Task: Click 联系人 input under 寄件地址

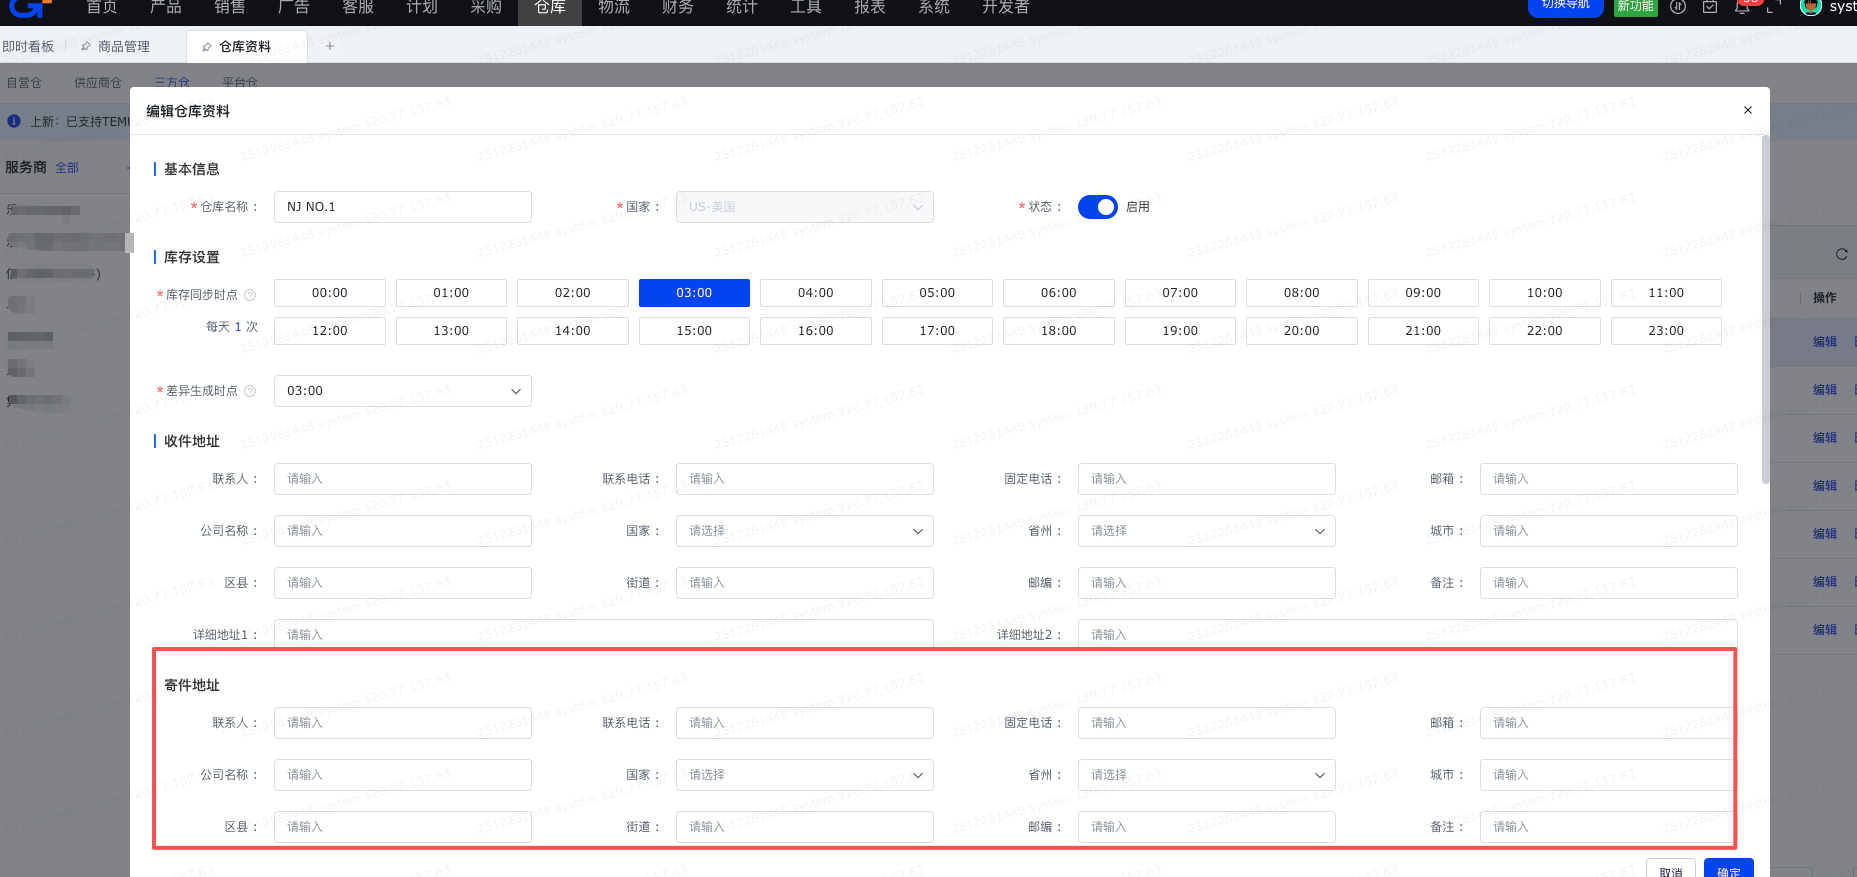Action: (403, 723)
